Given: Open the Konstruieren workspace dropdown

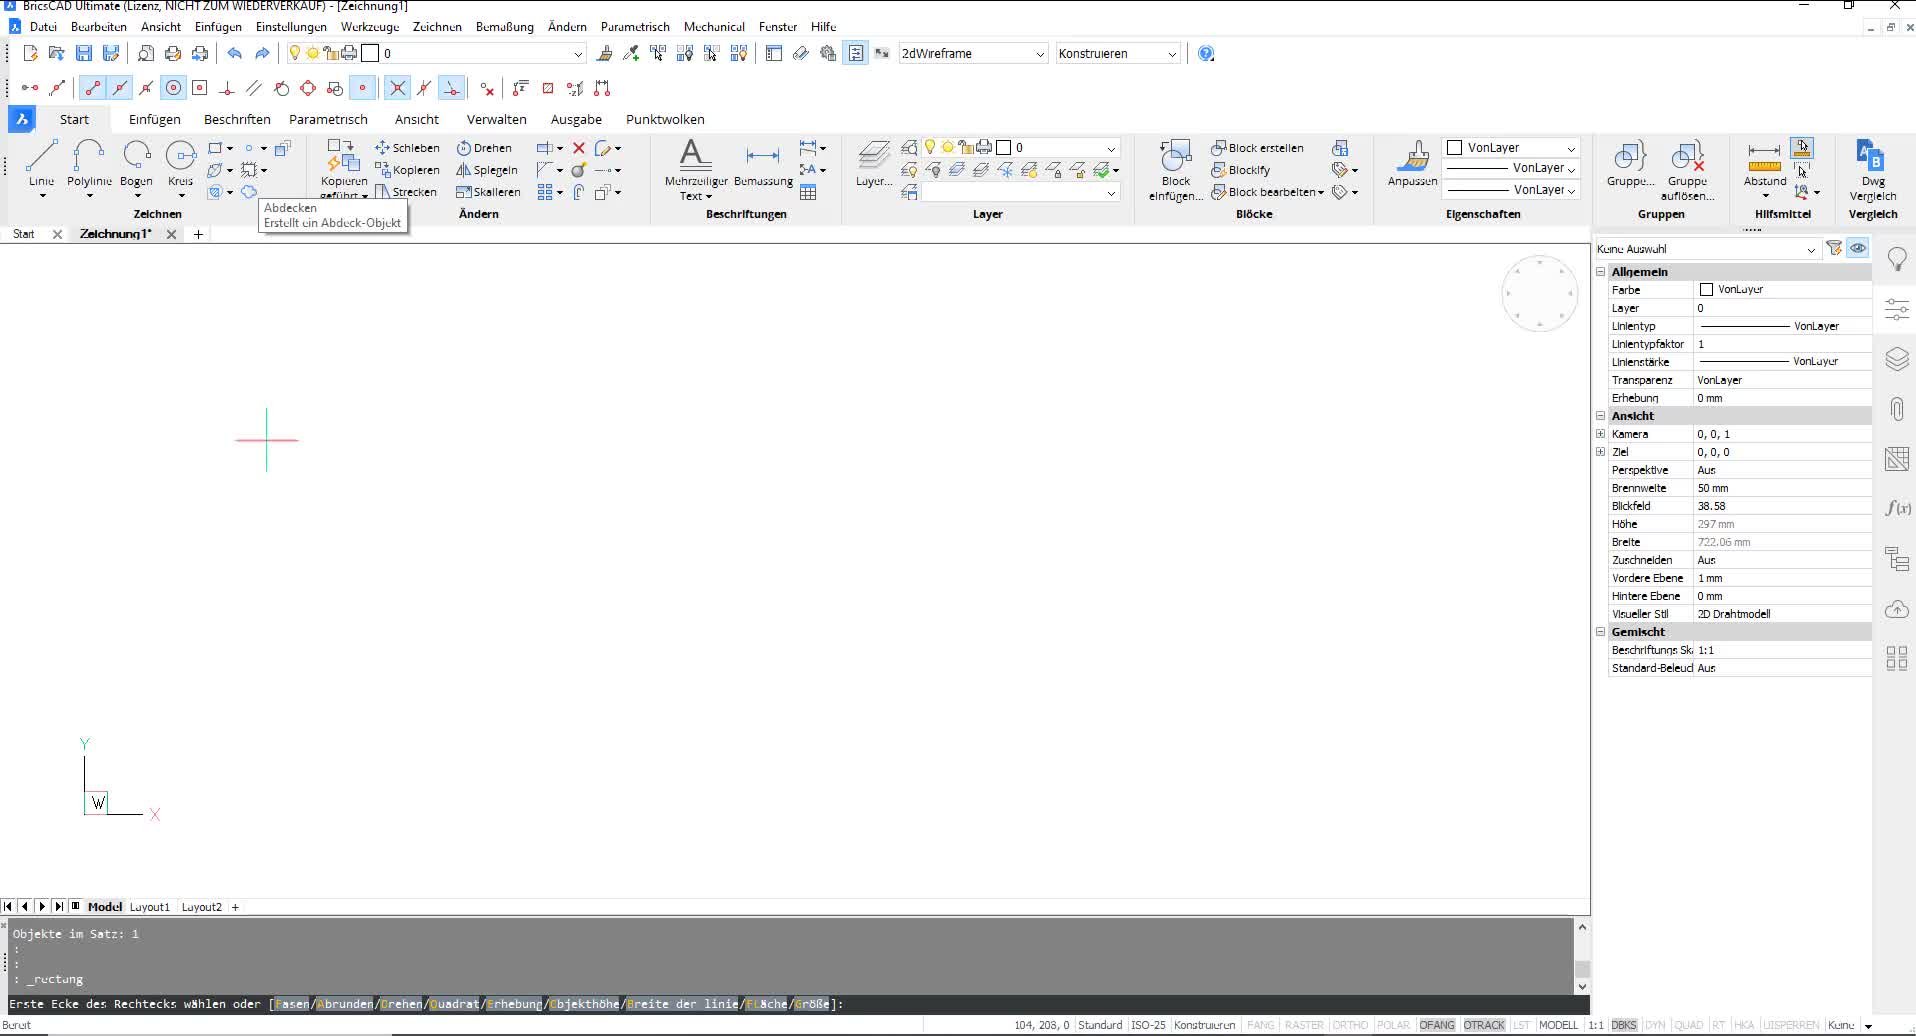Looking at the screenshot, I should coord(1118,54).
